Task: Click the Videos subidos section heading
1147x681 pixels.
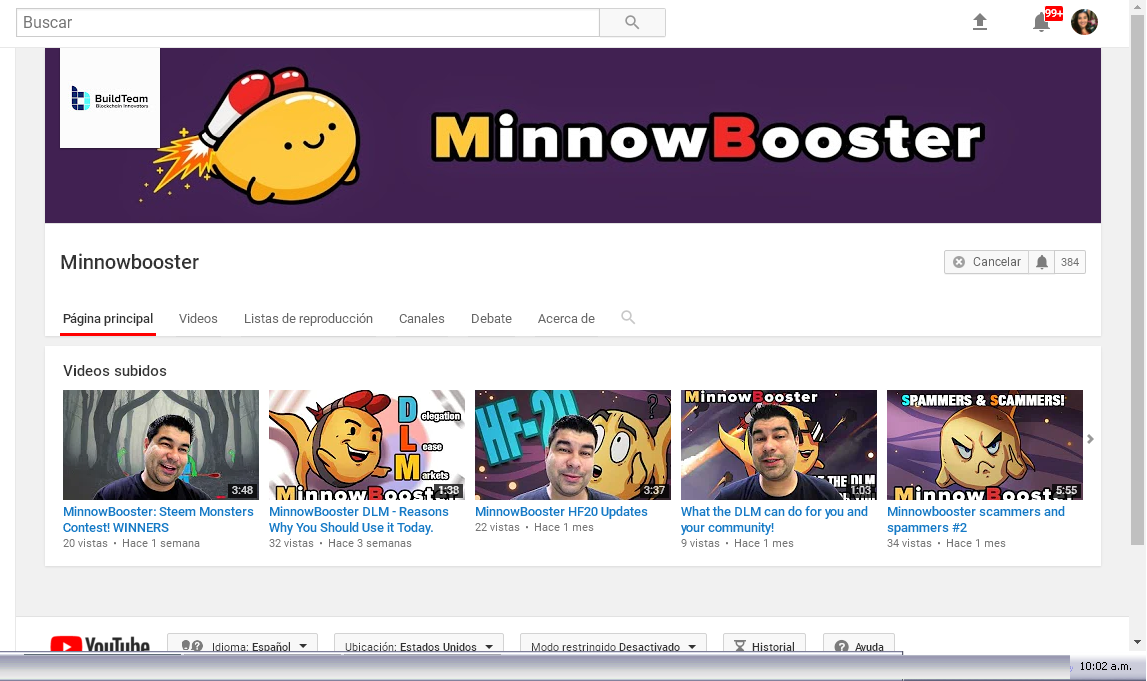Action: pos(115,371)
